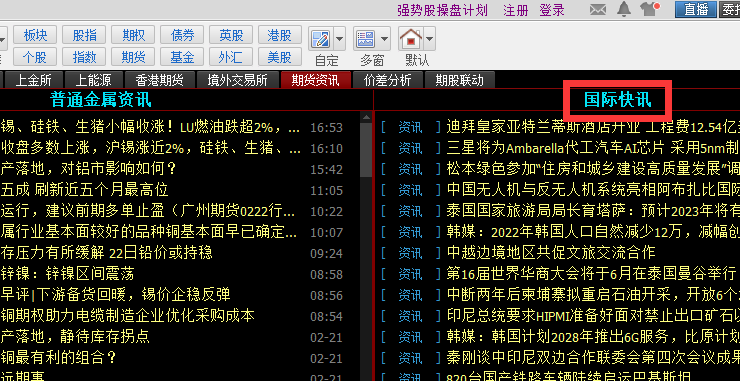Expand the 自定 dropdown arrow

(339, 39)
